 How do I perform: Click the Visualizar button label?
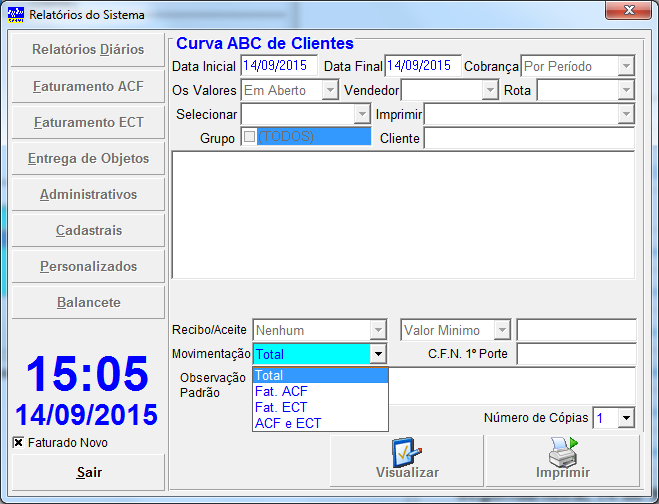(407, 472)
